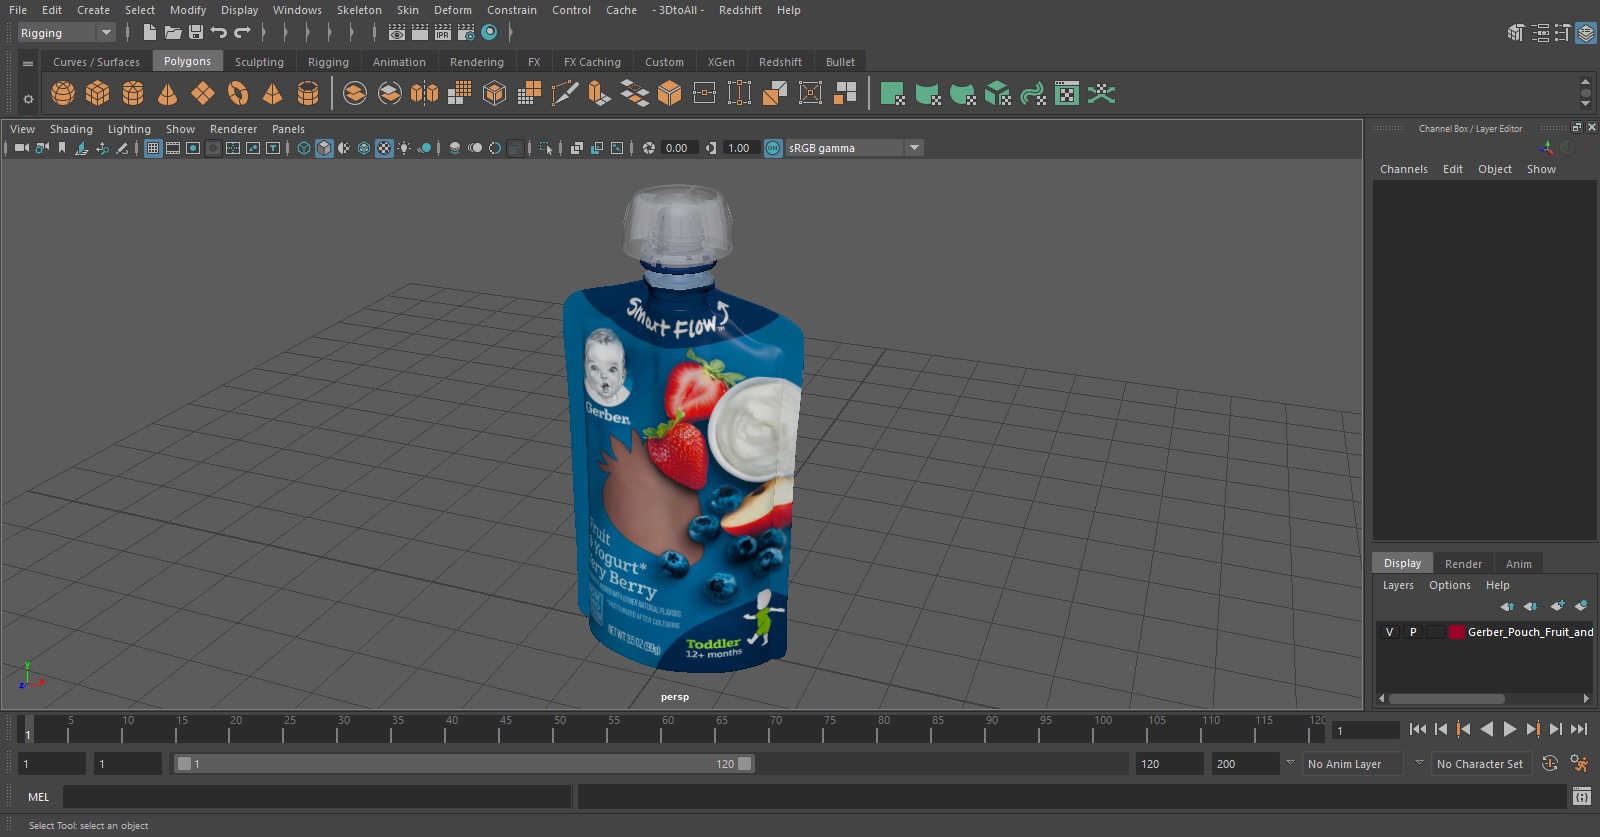1600x837 pixels.
Task: Click the redo arrow icon
Action: pos(242,32)
